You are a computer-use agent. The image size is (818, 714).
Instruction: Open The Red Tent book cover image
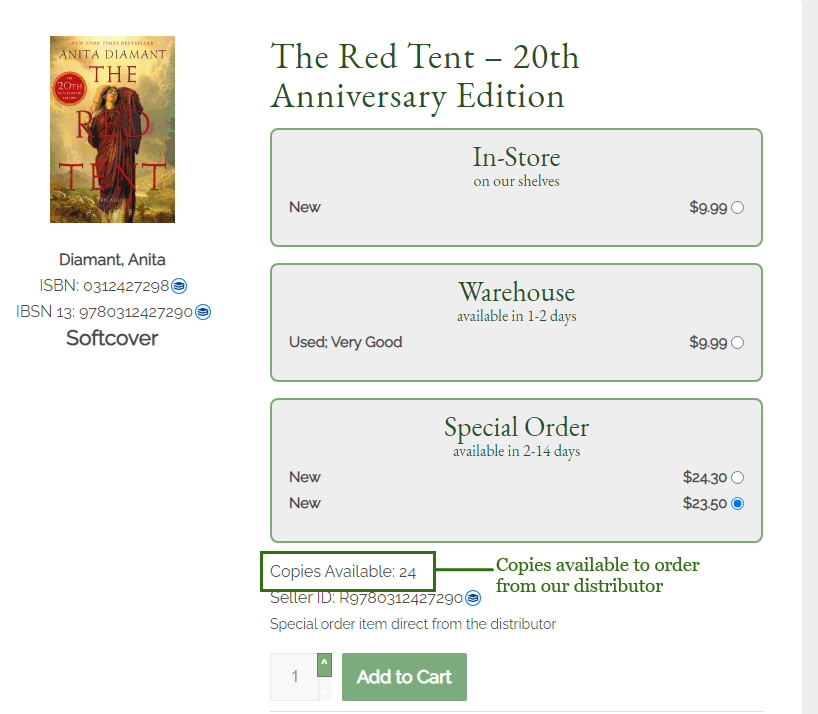click(112, 129)
